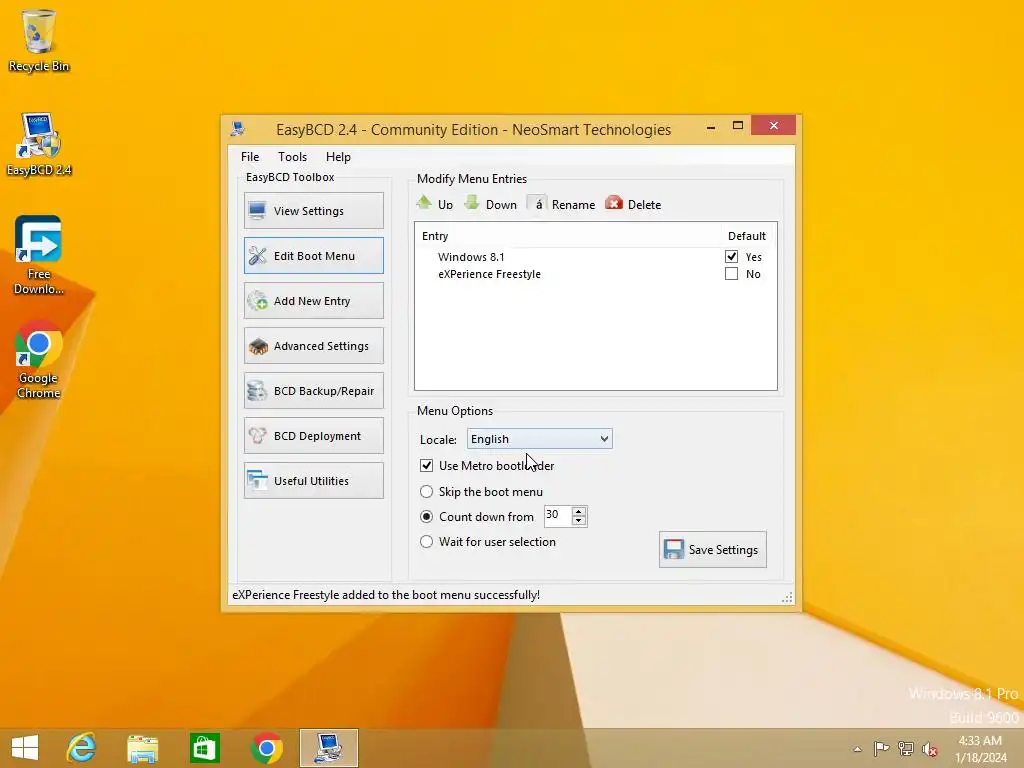
Task: Open Chrome from the taskbar
Action: click(266, 748)
